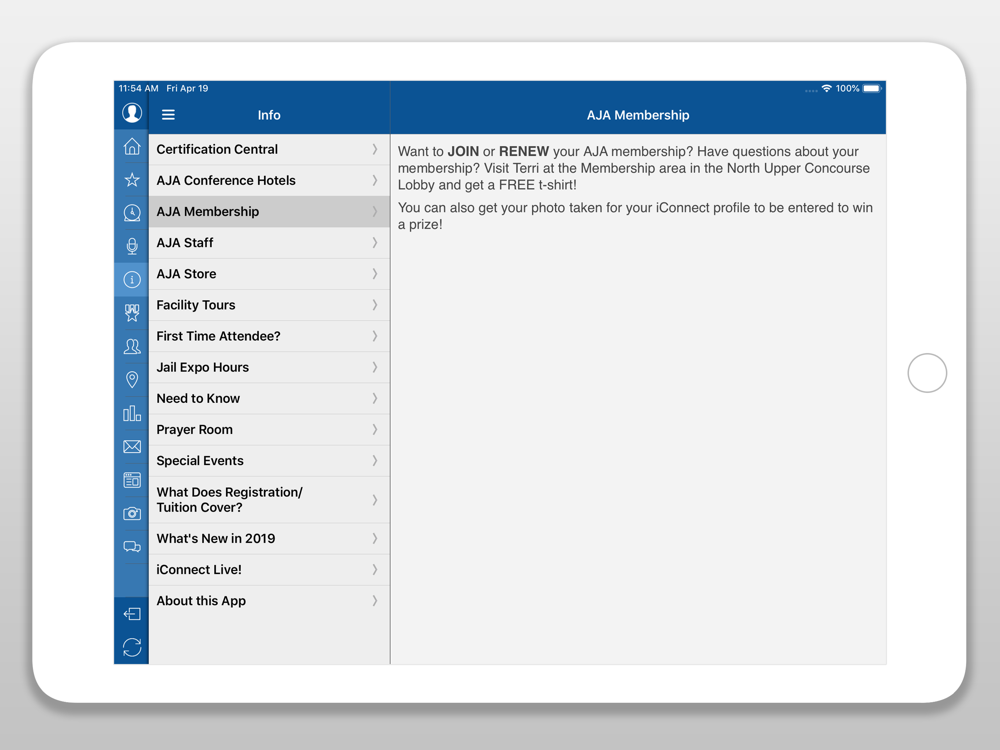This screenshot has height=750, width=1000.
Task: Click chevron beside AJA Conference Hotels
Action: click(375, 180)
